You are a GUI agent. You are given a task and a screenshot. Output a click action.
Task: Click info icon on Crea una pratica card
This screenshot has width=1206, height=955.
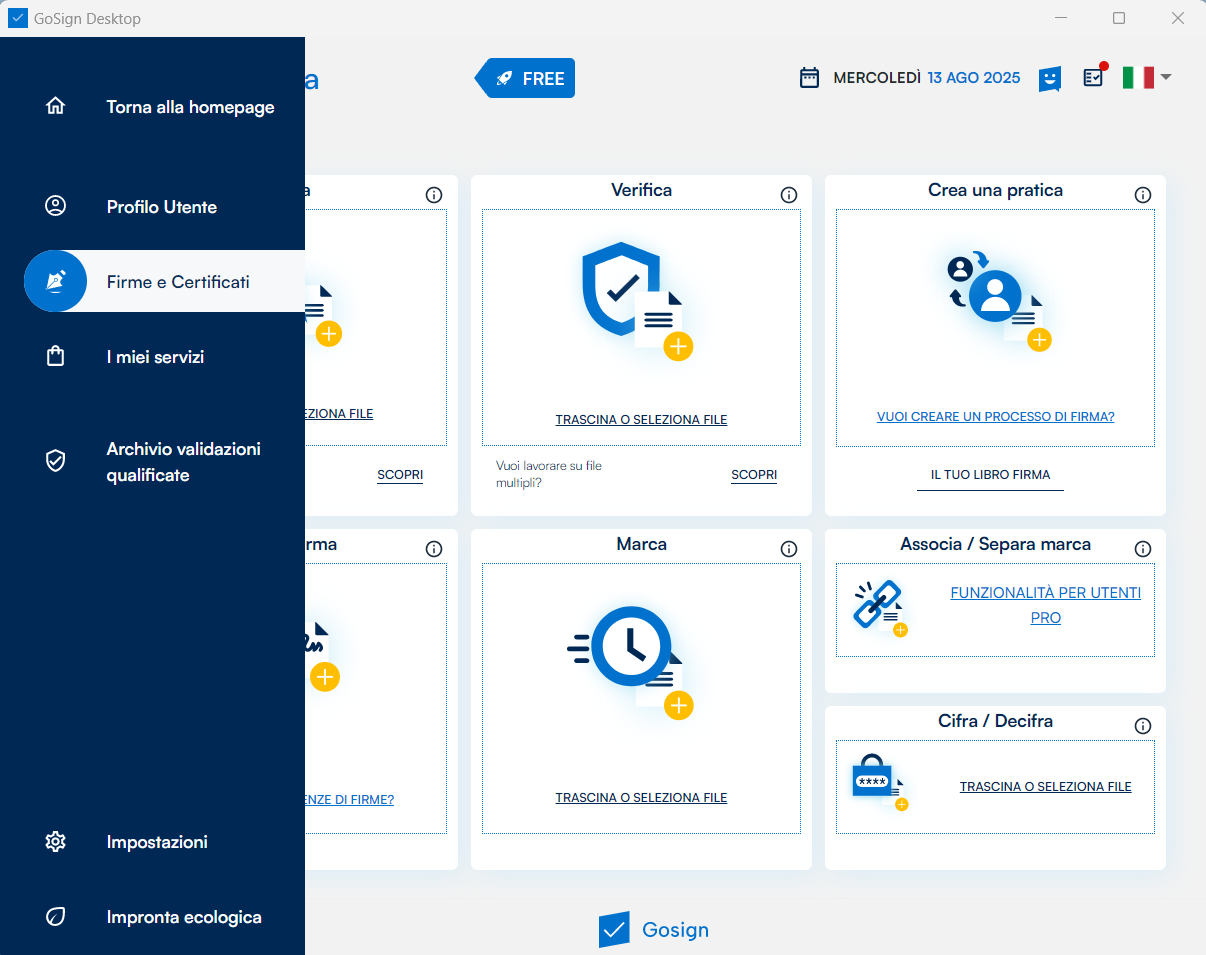click(x=1142, y=195)
